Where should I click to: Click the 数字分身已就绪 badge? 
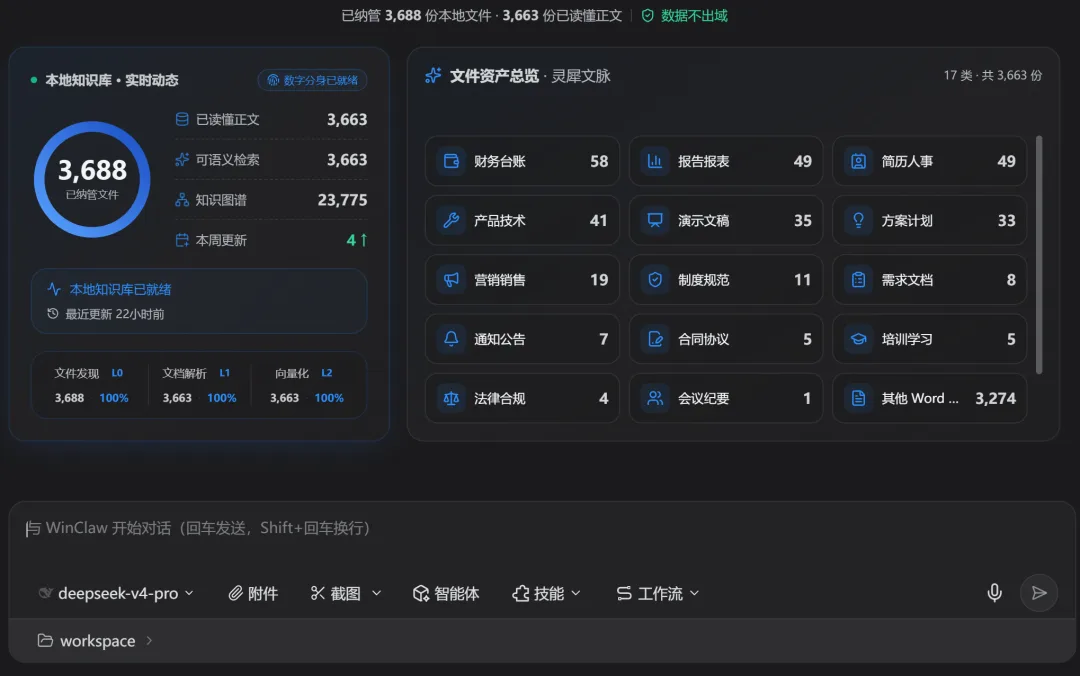pyautogui.click(x=312, y=80)
